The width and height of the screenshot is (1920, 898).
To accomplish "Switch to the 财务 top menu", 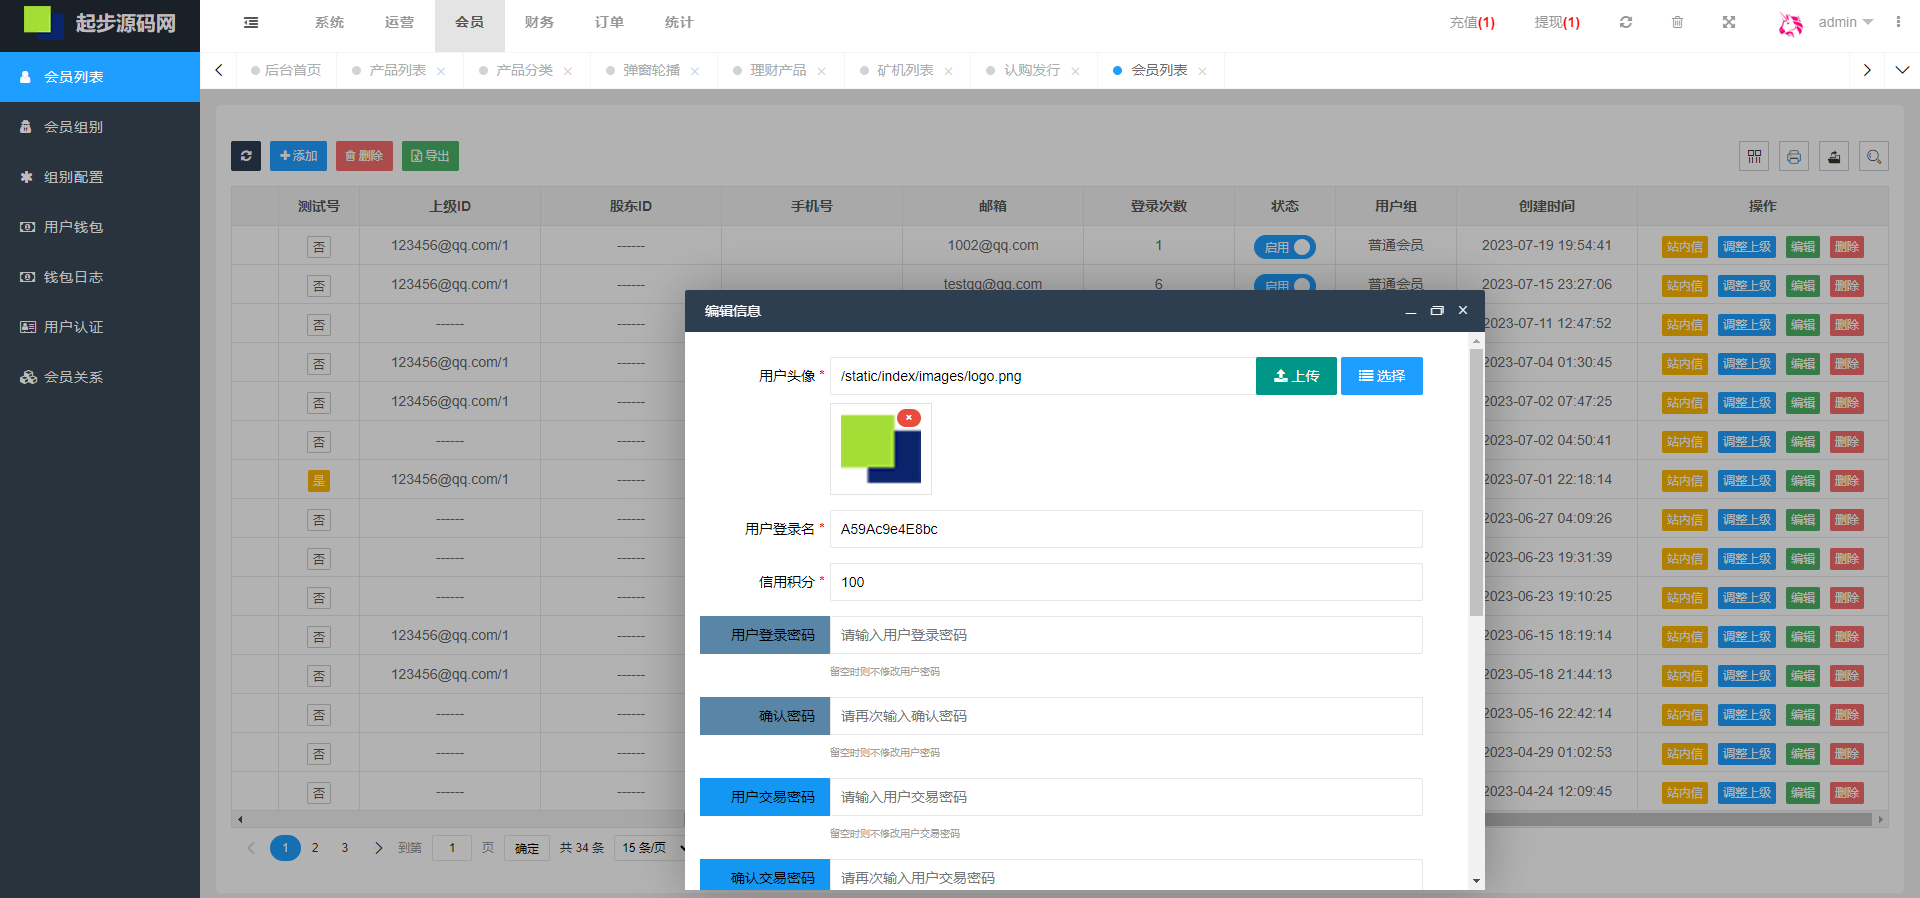I will click(539, 22).
